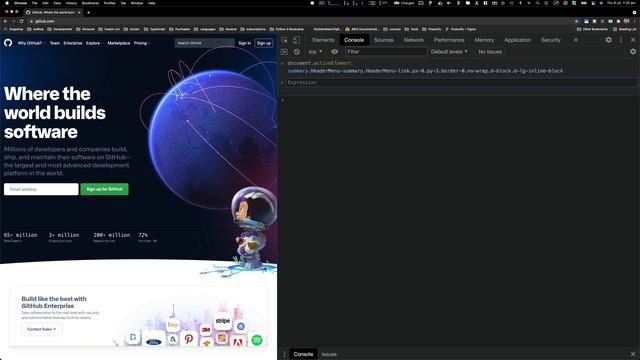The height and width of the screenshot is (360, 640).
Task: Open the top JavaScript context dropdown
Action: coord(315,52)
